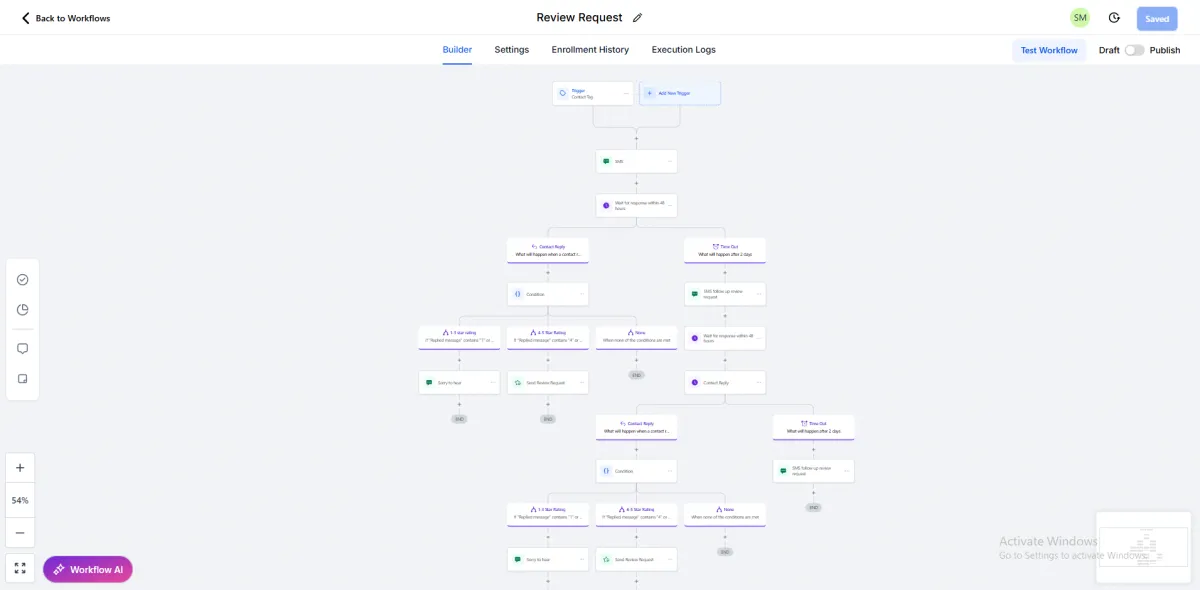Viewport: 1200px width, 590px height.
Task: Zoom in with the plus button
Action: click(20, 468)
